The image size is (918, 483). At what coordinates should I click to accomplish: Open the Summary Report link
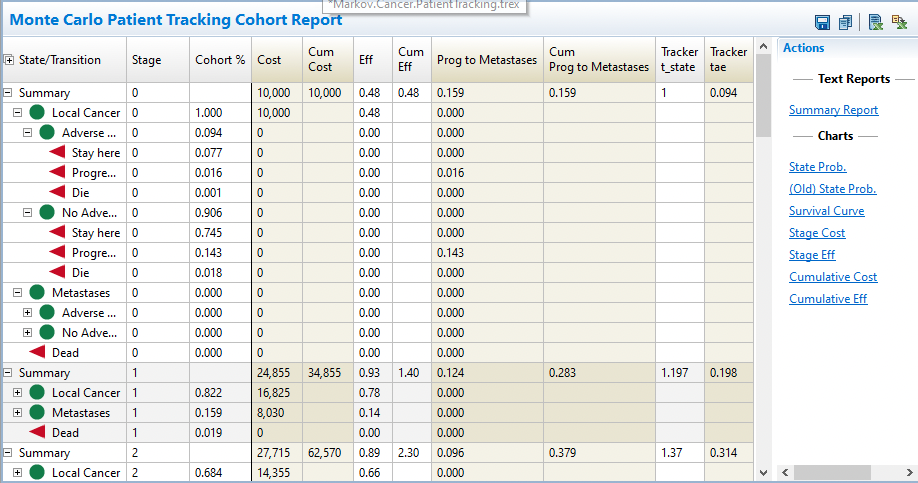coord(833,110)
